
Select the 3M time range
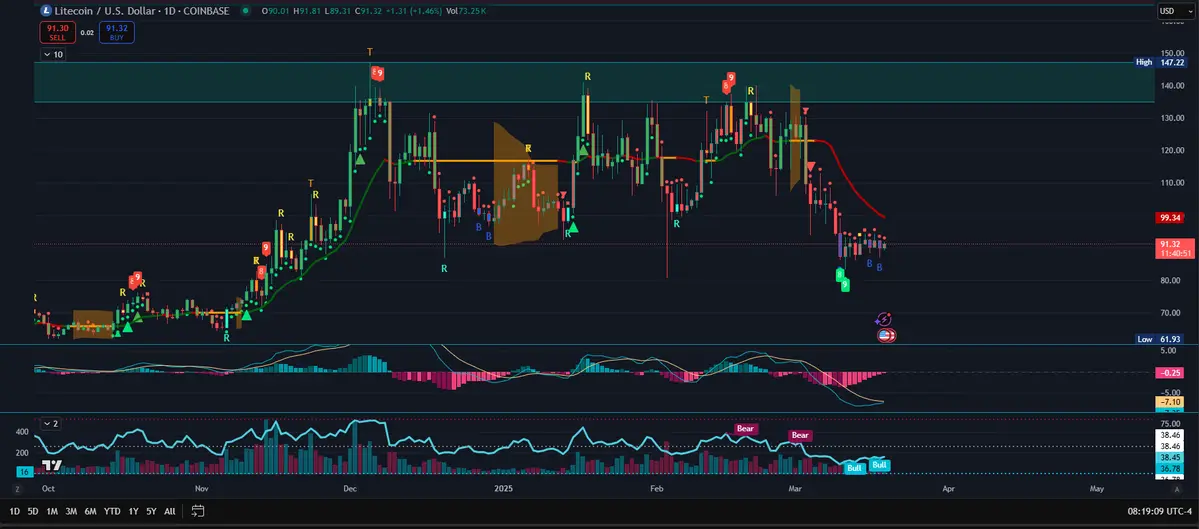tap(71, 511)
